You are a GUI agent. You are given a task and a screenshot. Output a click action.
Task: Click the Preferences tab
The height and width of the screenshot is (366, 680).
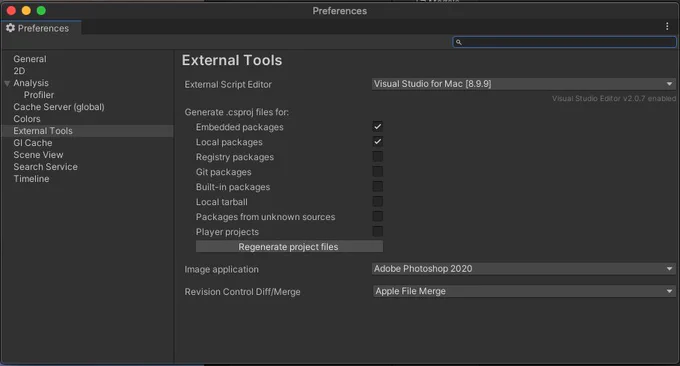point(41,28)
